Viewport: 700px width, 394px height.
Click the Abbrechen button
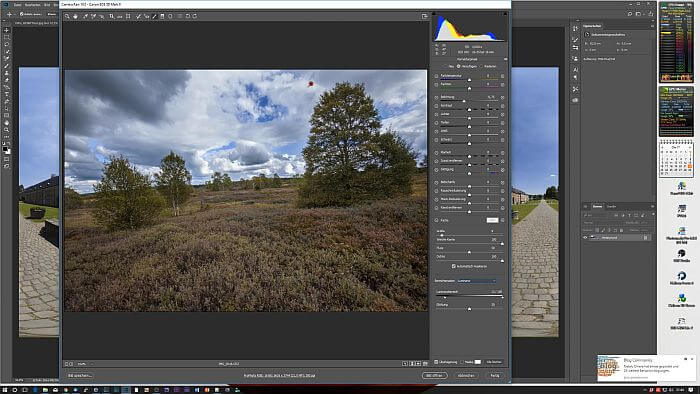(x=466, y=376)
